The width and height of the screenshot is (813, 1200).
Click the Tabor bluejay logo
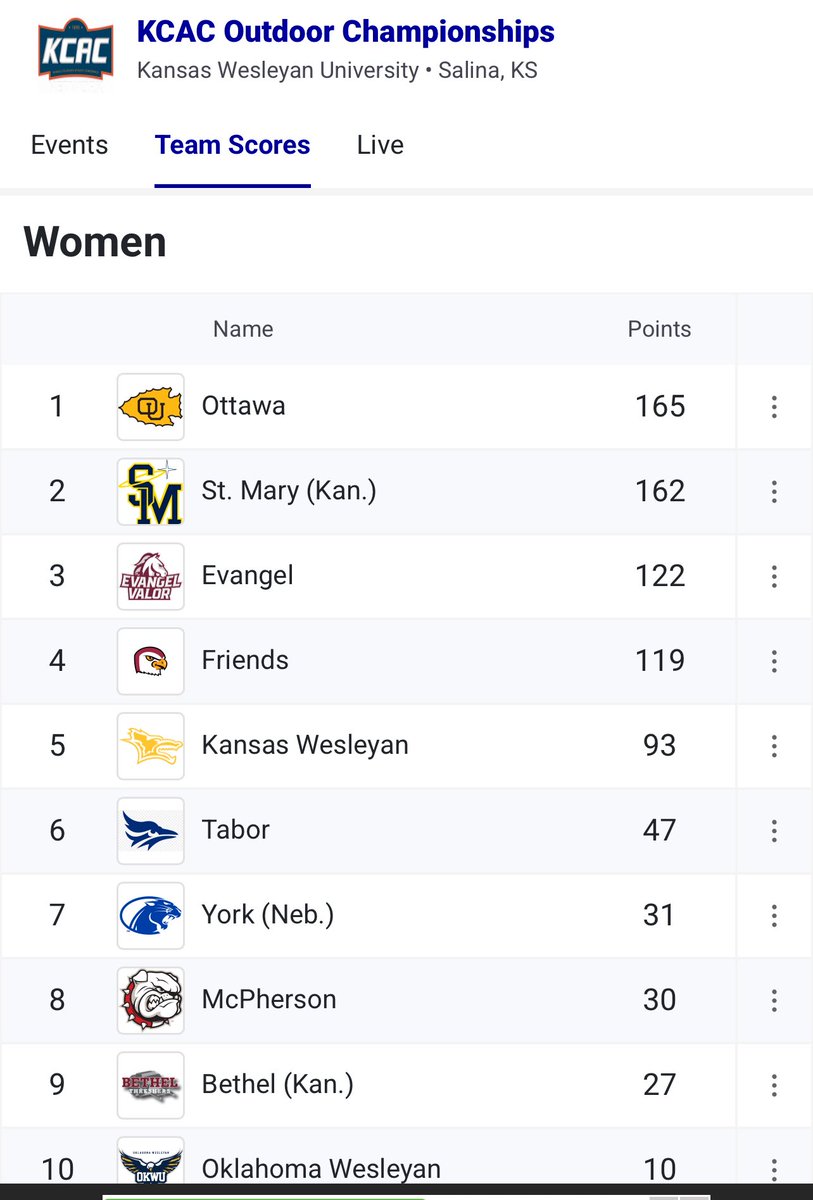coord(150,830)
